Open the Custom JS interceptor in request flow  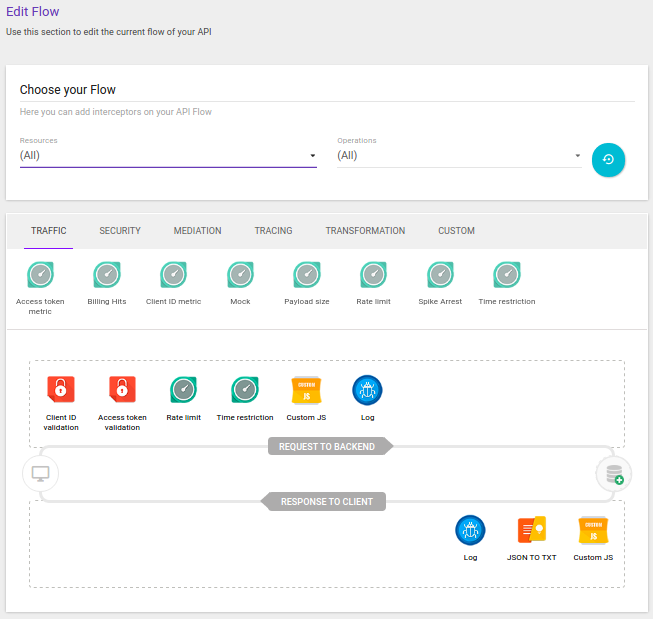[x=306, y=389]
